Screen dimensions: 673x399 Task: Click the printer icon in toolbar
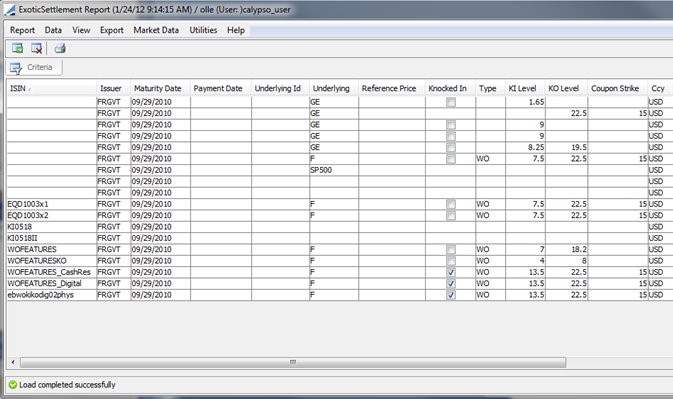(x=60, y=48)
